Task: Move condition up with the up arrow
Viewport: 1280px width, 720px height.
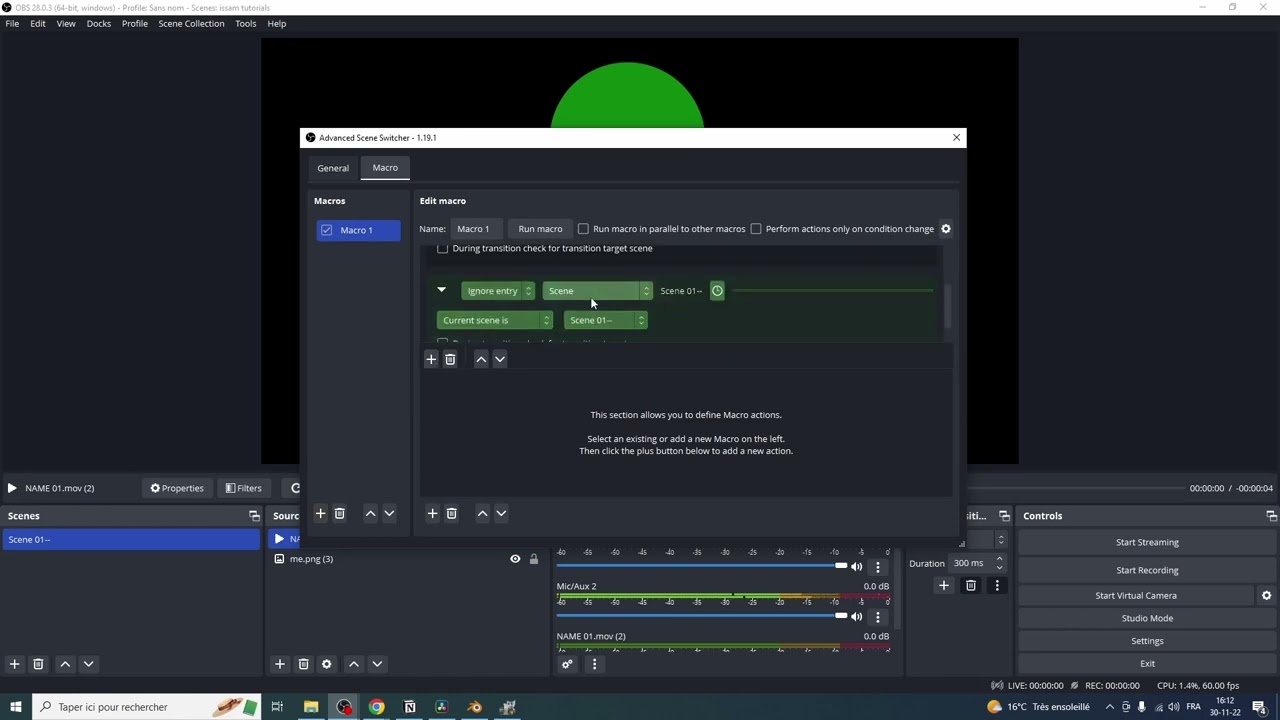Action: (x=481, y=359)
